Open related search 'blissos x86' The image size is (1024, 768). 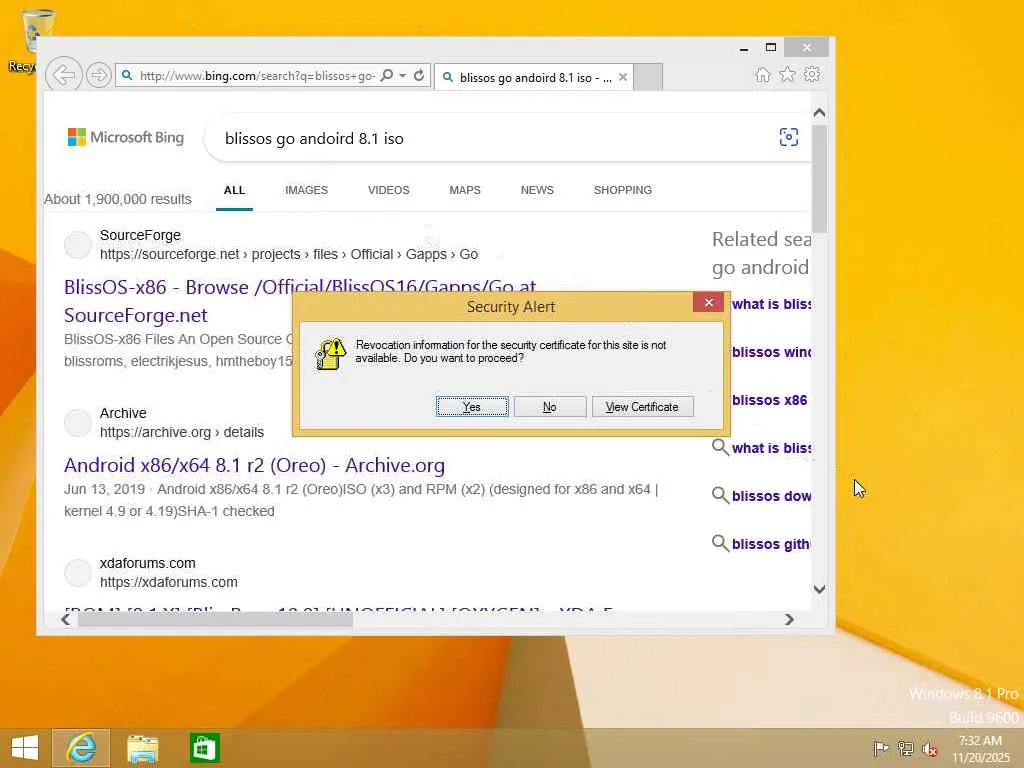[x=769, y=400]
